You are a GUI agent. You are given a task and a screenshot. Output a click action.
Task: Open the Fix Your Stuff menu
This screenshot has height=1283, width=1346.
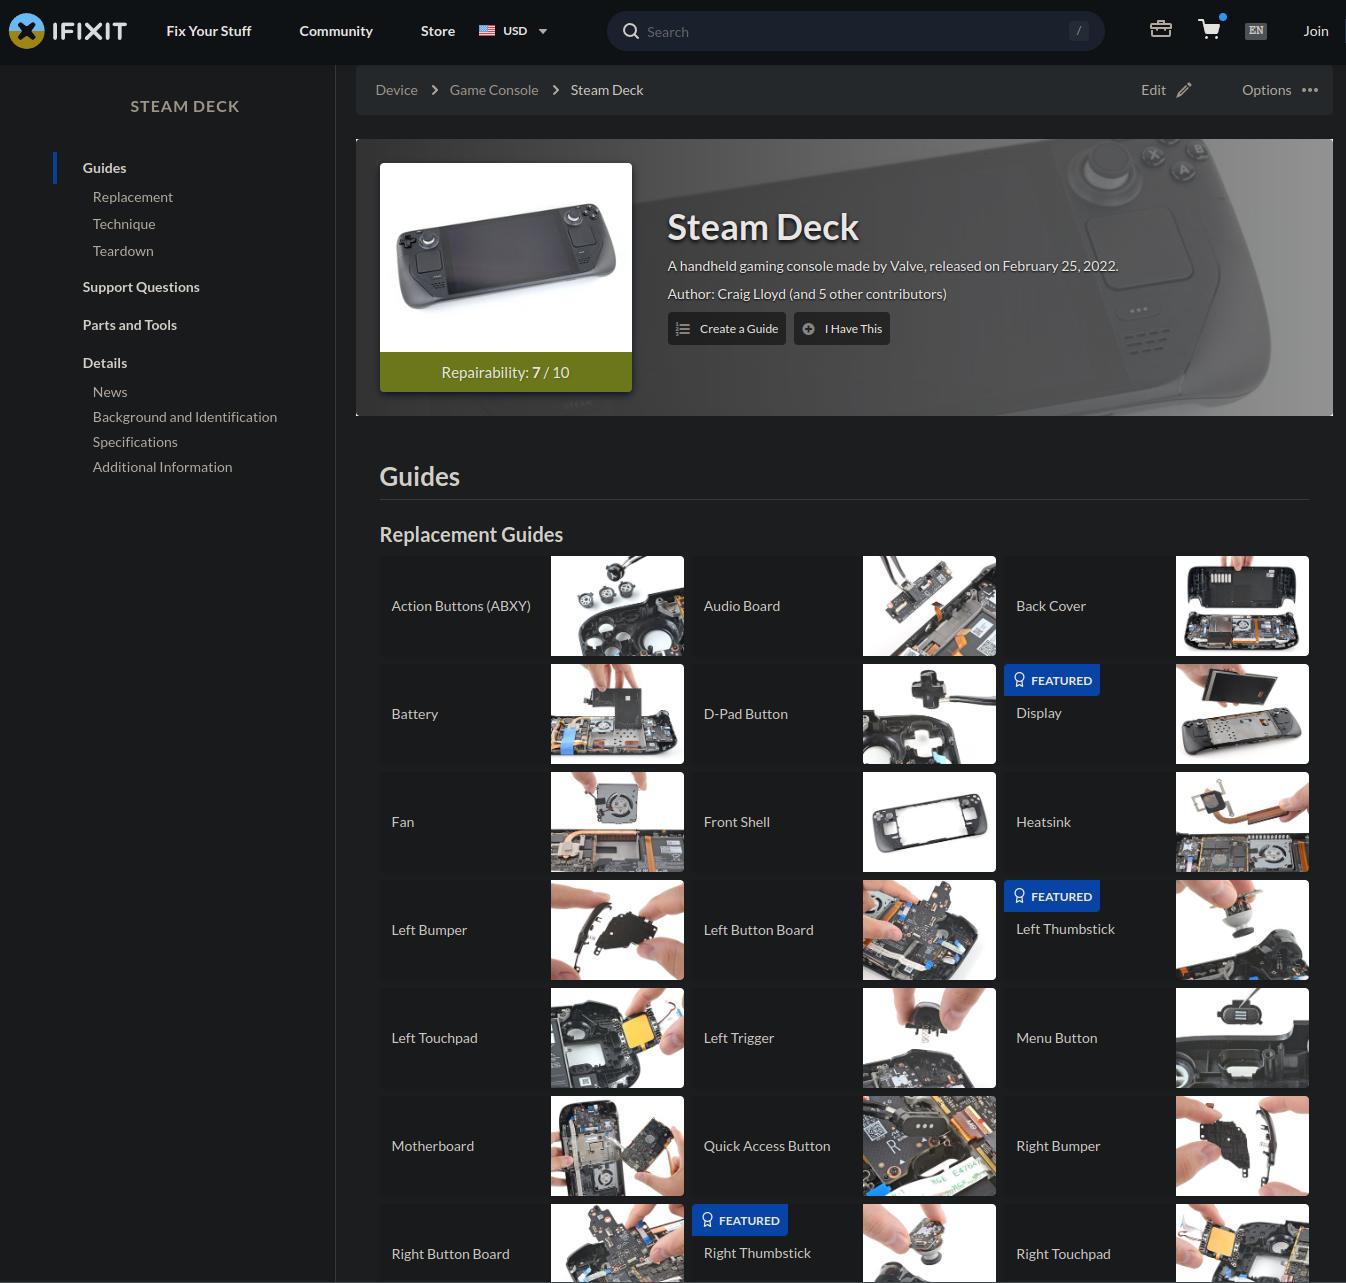(x=209, y=31)
